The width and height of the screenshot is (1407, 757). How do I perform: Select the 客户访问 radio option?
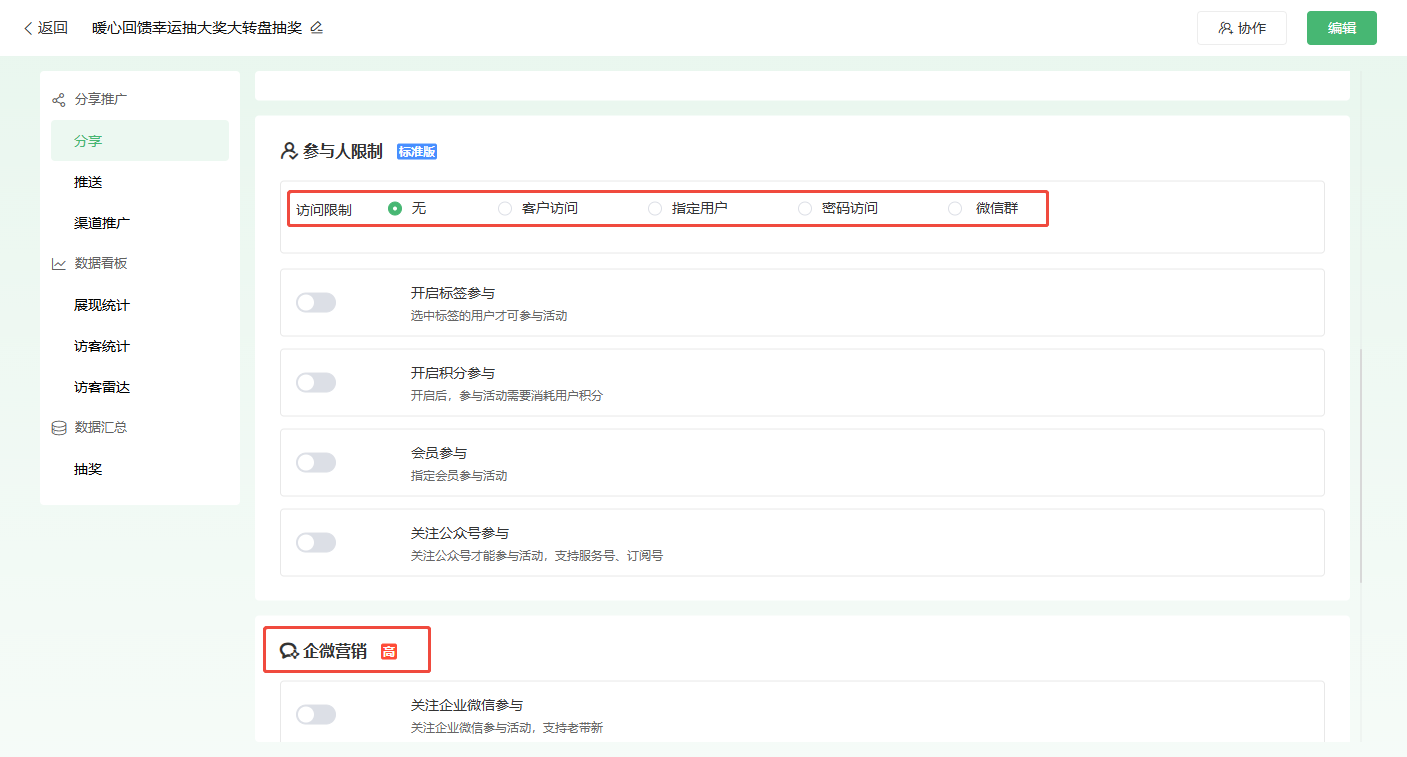click(505, 209)
